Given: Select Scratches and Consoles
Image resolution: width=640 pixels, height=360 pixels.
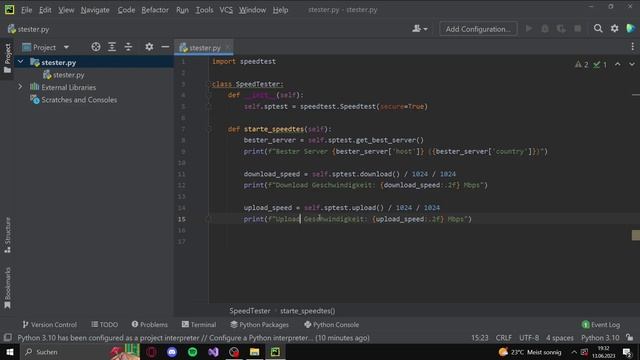Looking at the screenshot, I should (79, 100).
